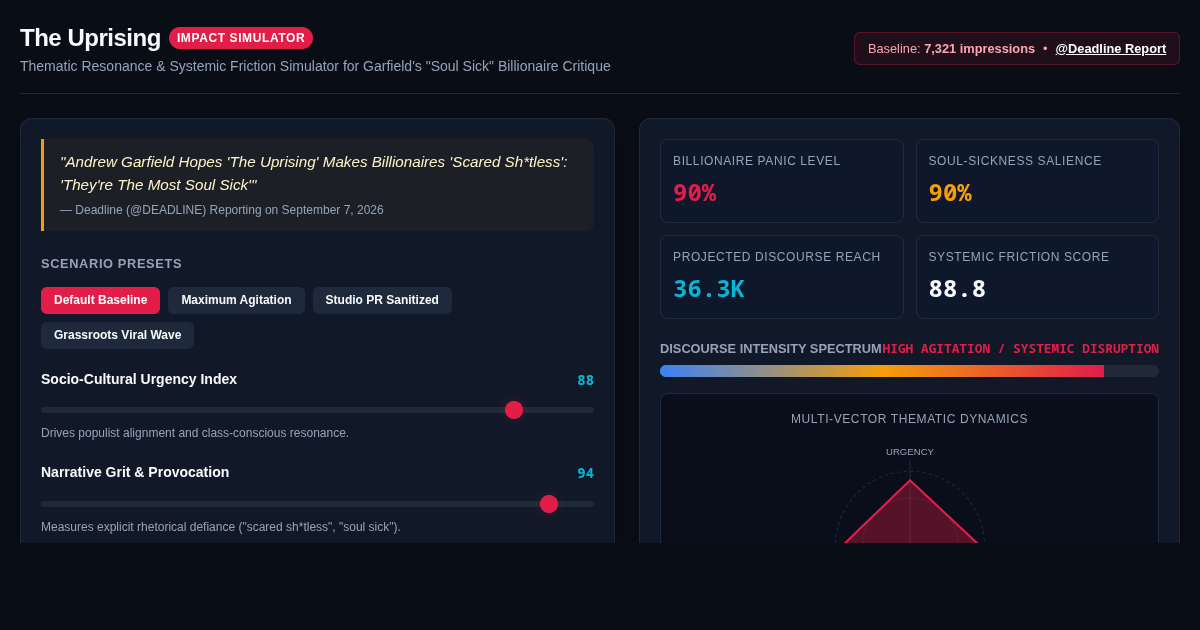Click the Andrew Garfield headline quote
This screenshot has height=630, width=1200.
[x=313, y=173]
